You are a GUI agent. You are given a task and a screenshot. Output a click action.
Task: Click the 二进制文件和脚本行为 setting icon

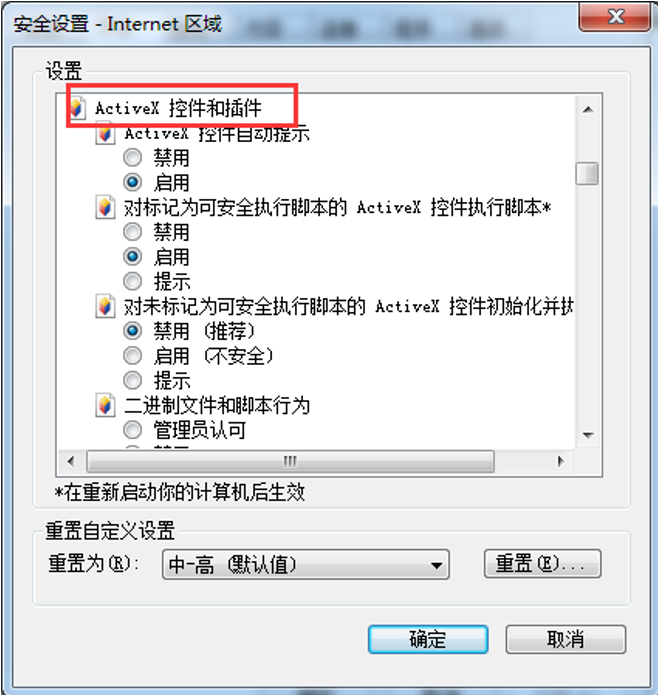pyautogui.click(x=105, y=405)
